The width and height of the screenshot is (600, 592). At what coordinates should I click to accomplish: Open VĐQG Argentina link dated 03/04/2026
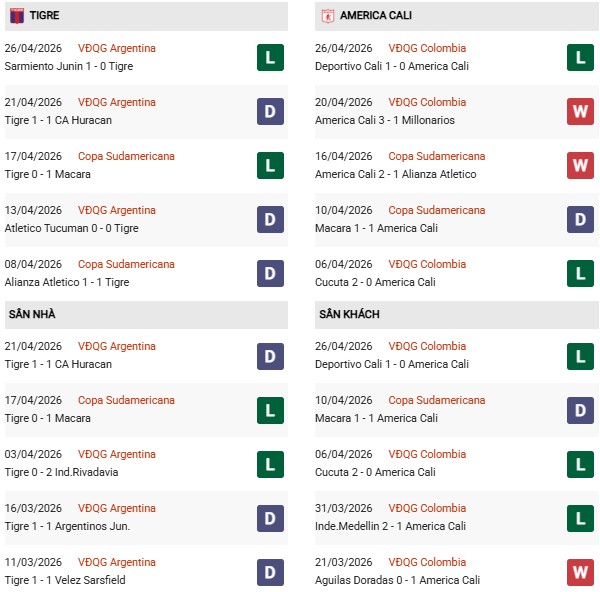[x=117, y=454]
